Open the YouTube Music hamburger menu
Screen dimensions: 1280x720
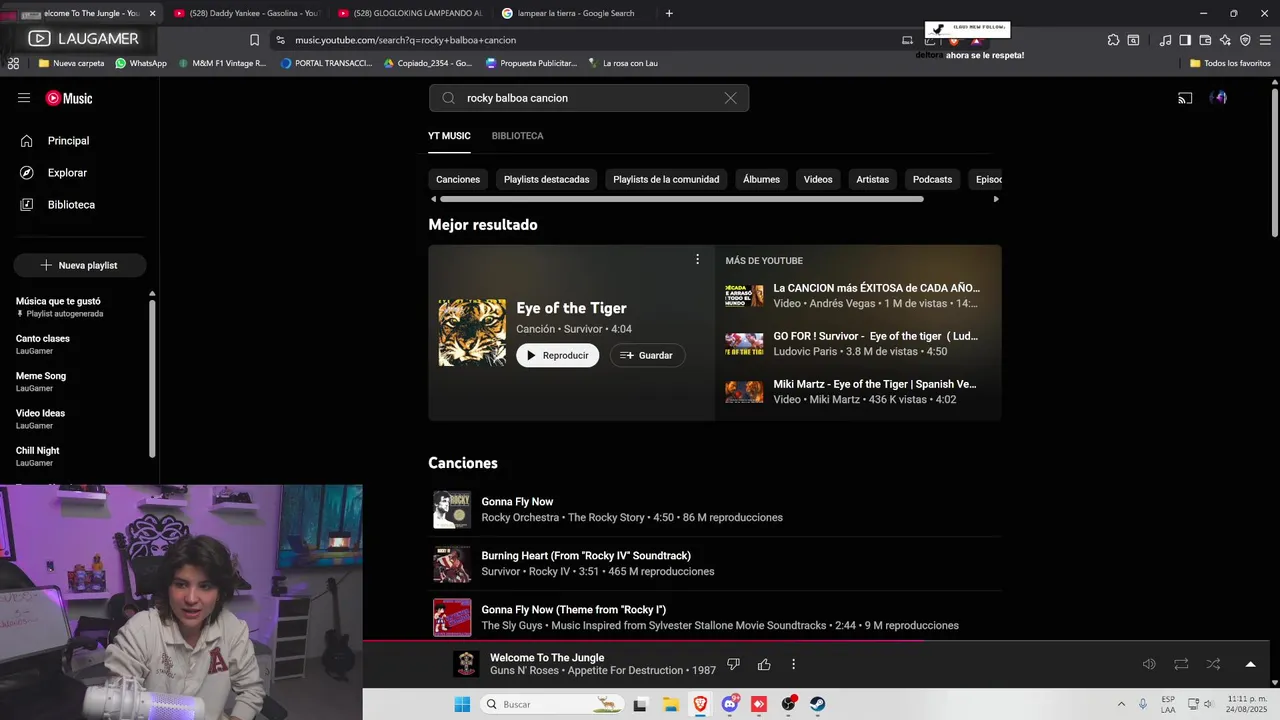pyautogui.click(x=24, y=98)
